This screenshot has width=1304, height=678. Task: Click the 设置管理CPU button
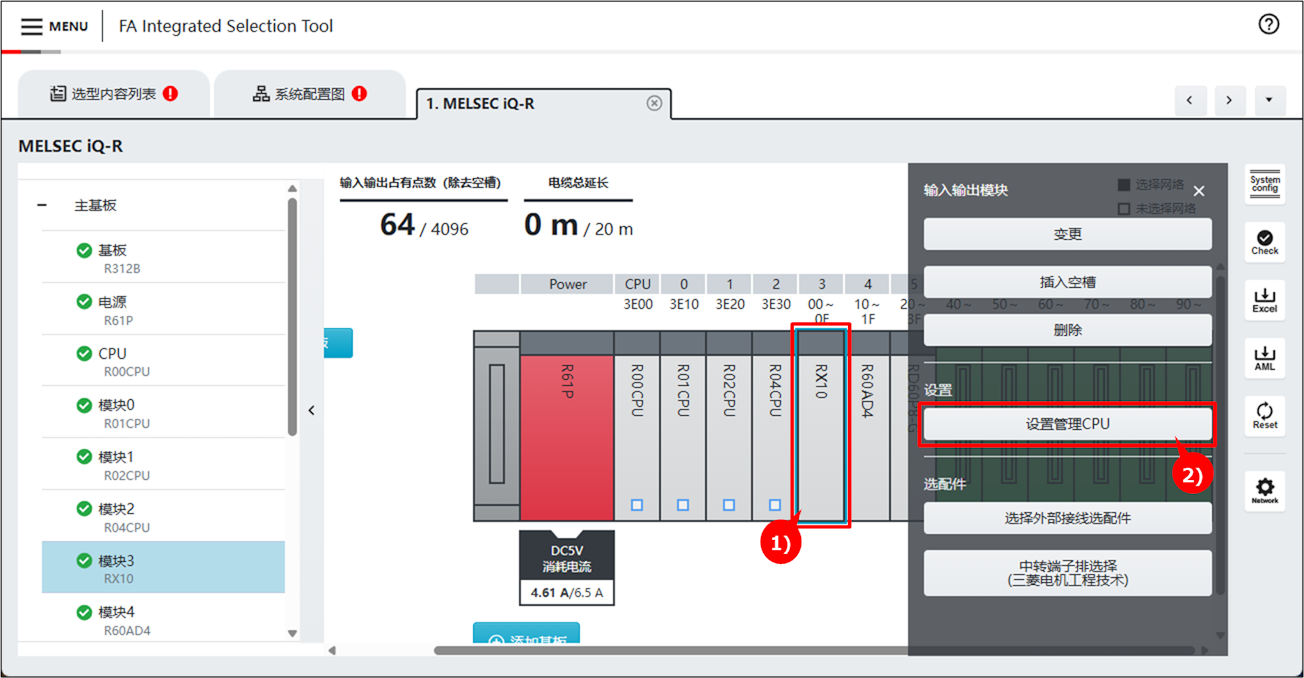[1067, 424]
